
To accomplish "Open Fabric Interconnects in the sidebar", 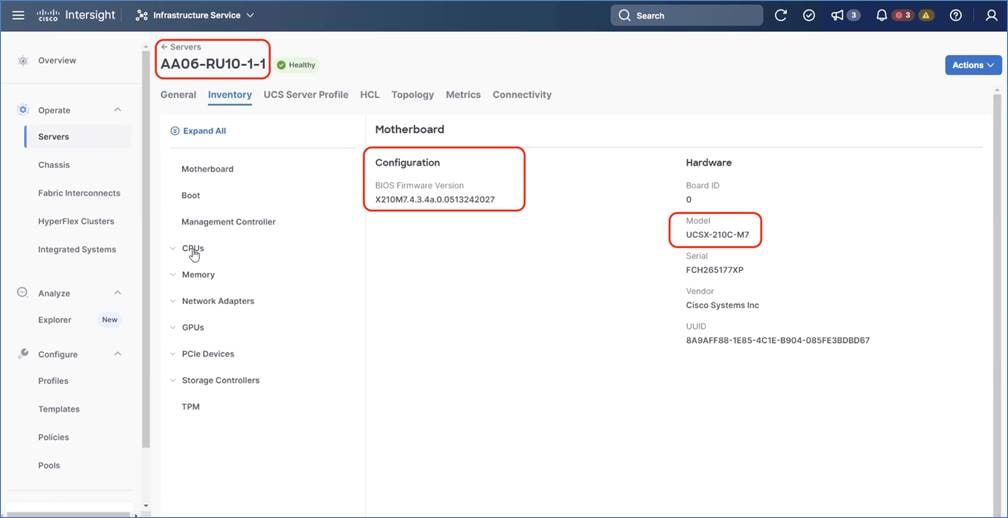I will pos(79,193).
